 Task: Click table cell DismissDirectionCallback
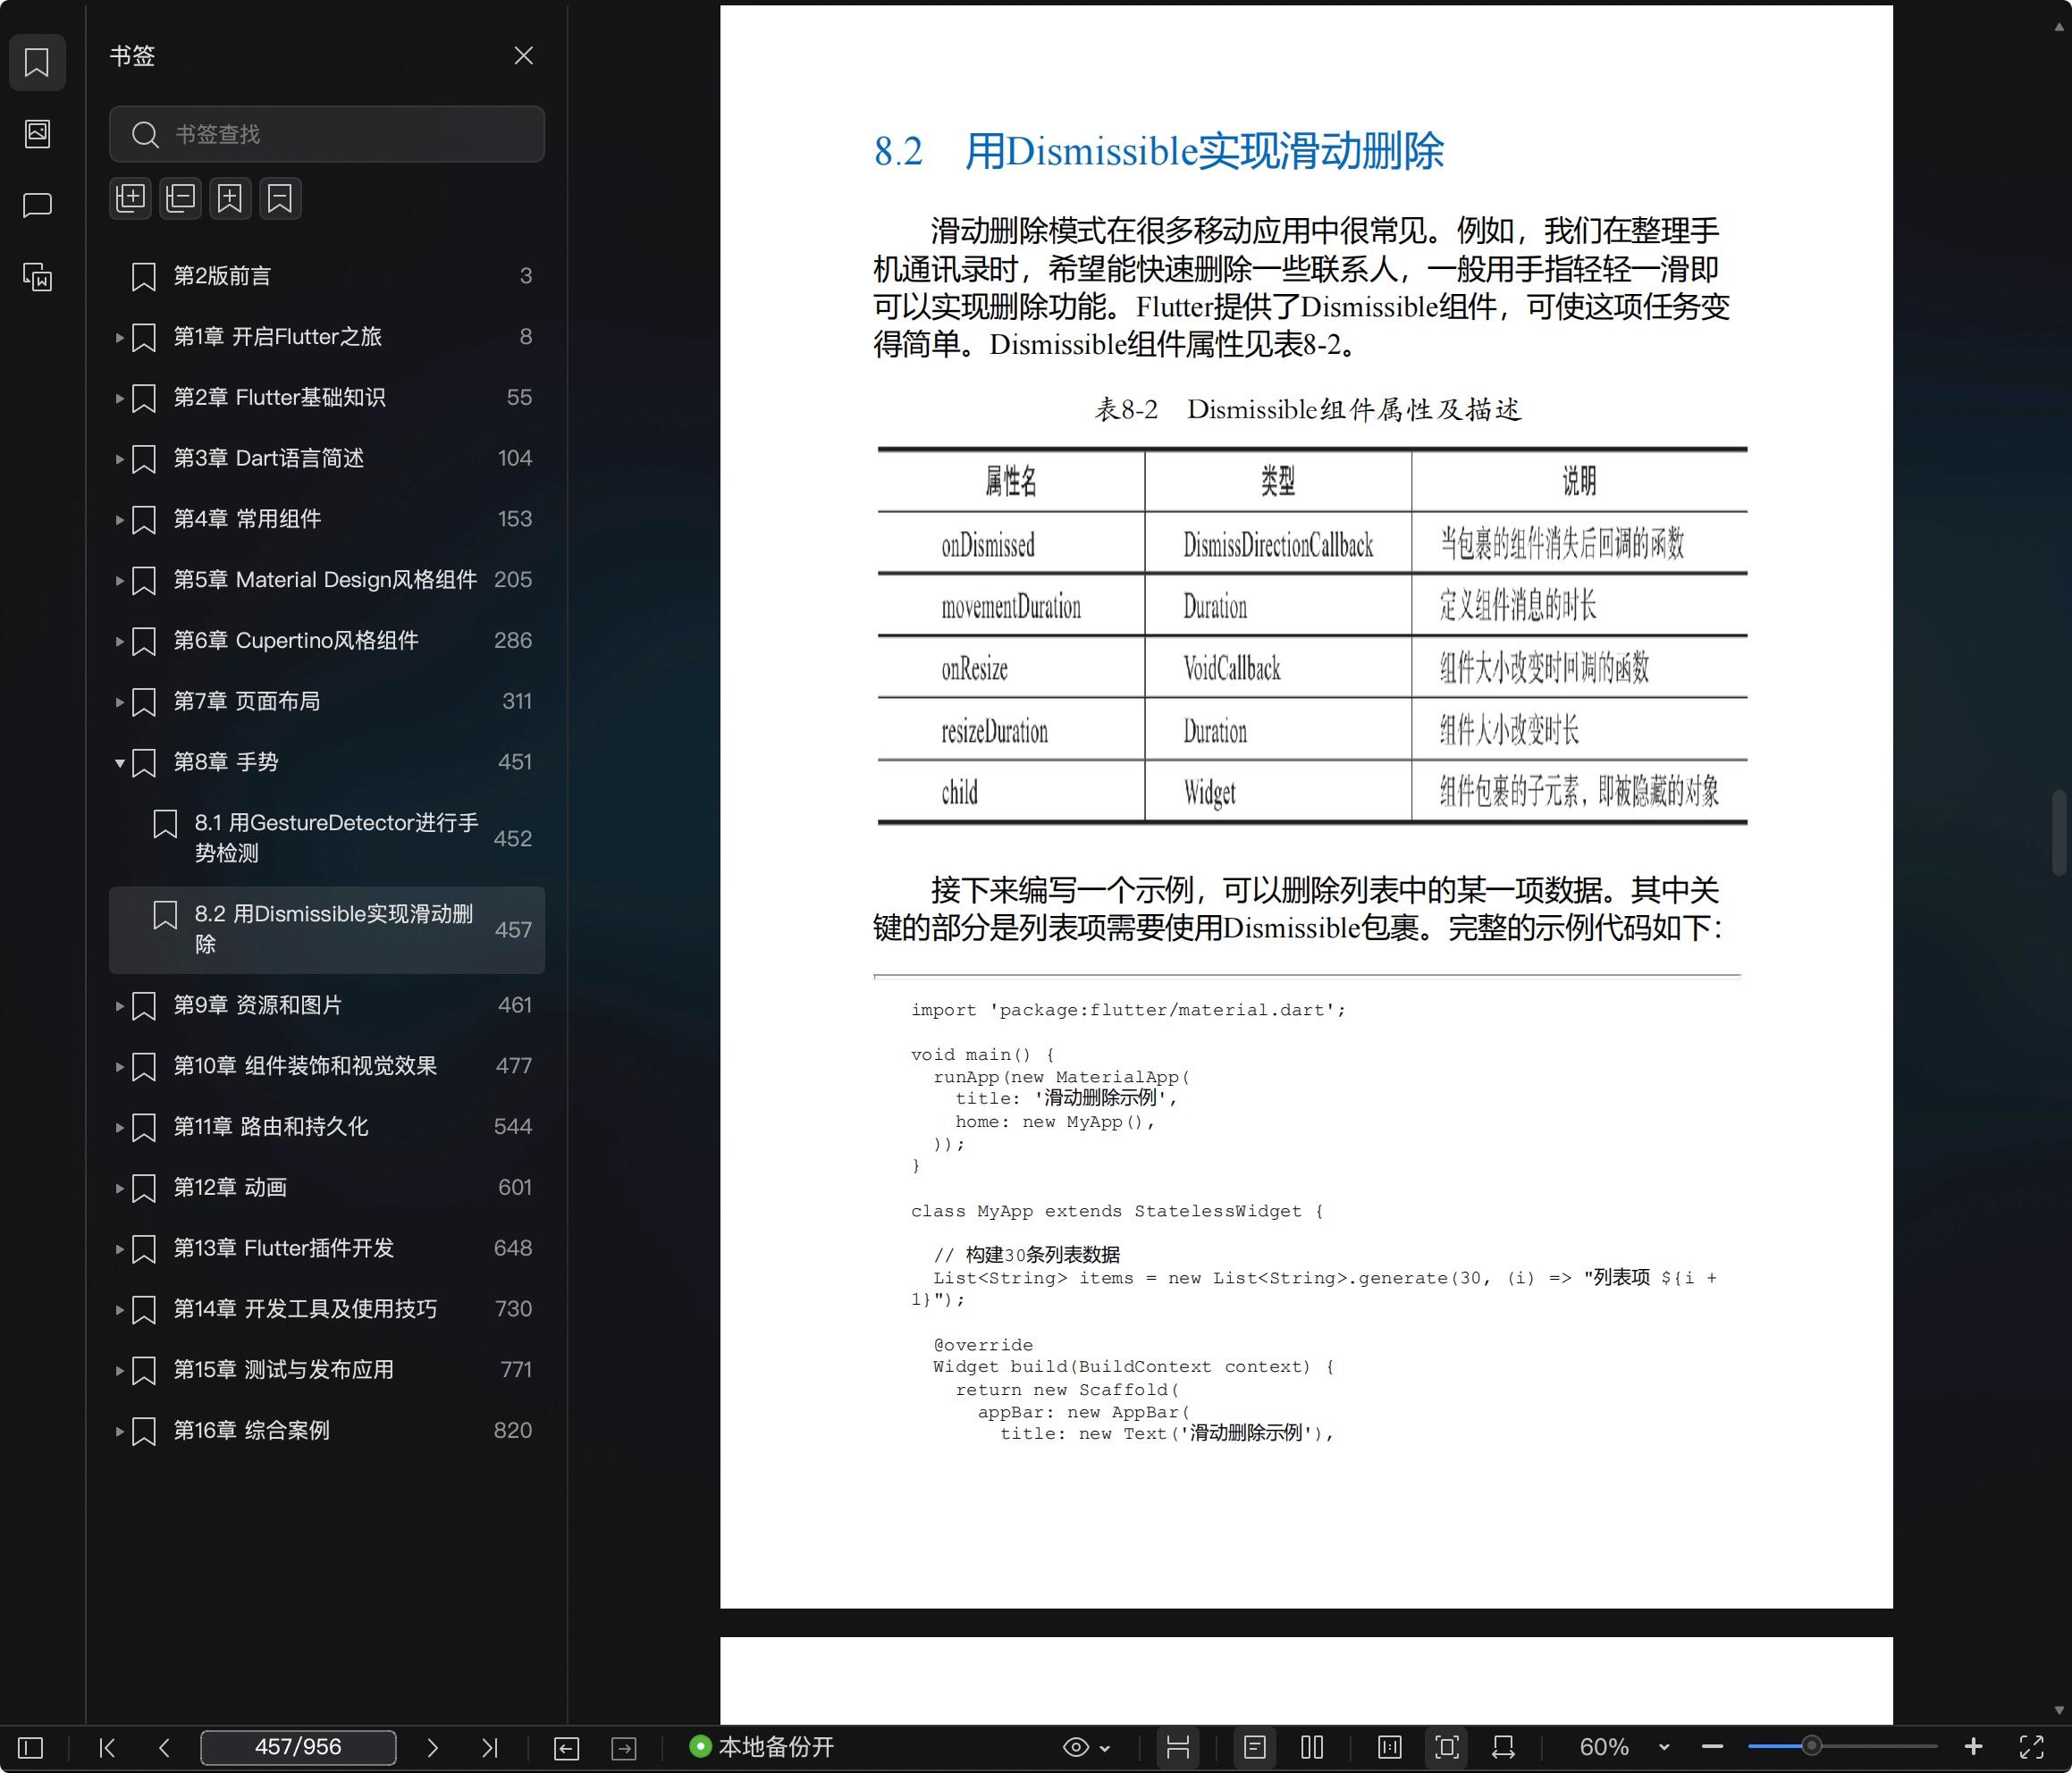click(1278, 545)
